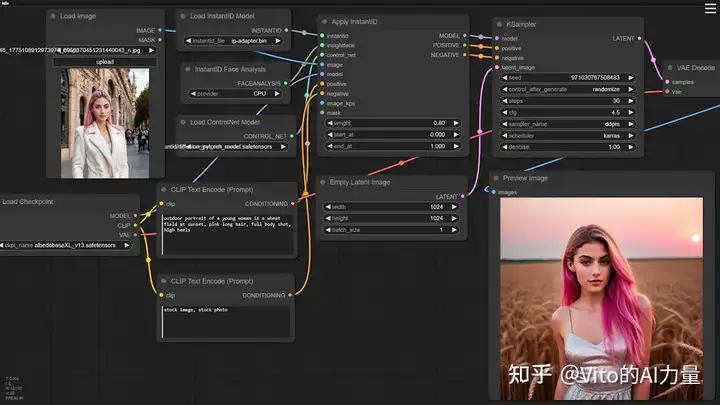Decrease denoise value
720x405 pixels.
(505, 147)
